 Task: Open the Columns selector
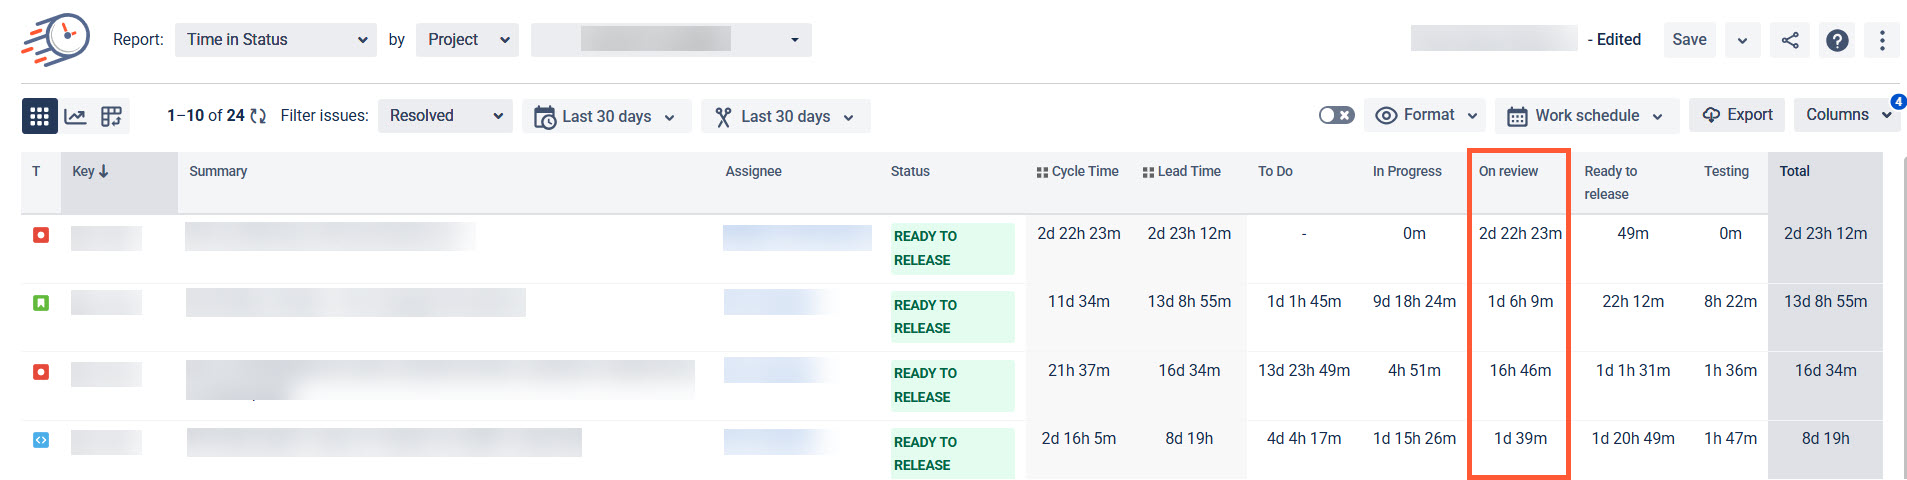coord(1846,115)
